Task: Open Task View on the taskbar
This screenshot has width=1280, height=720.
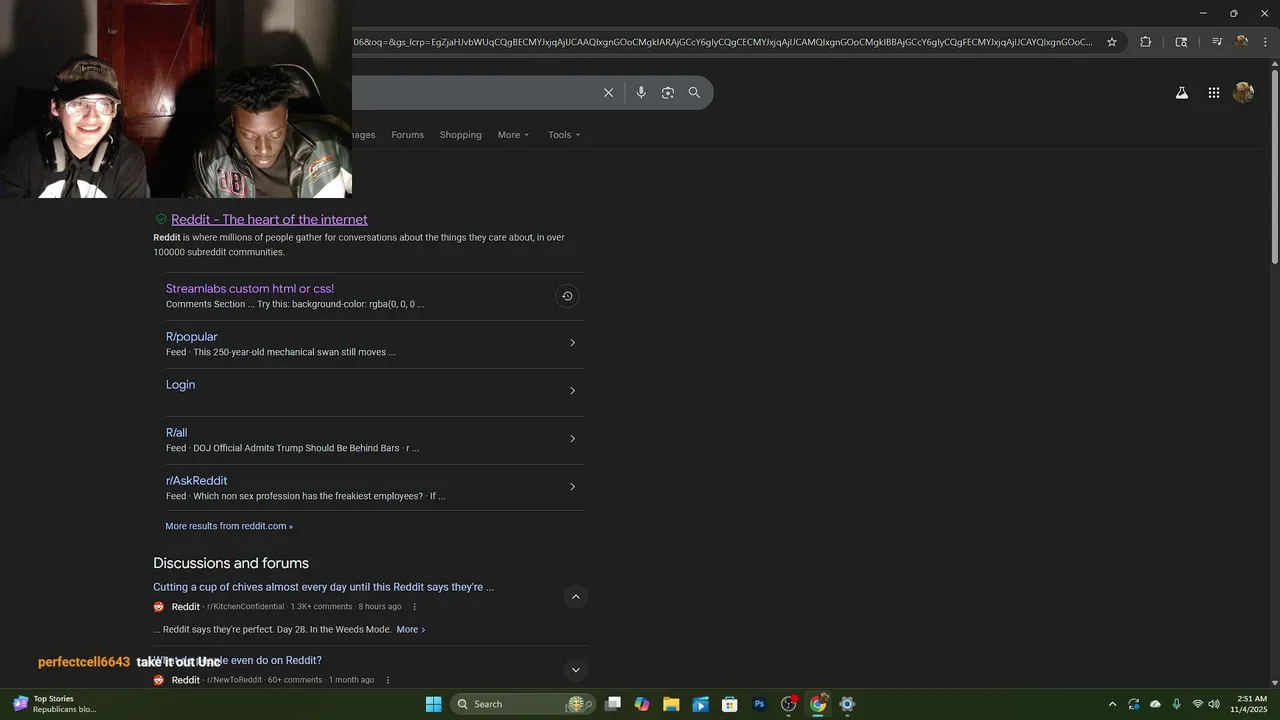Action: (613, 704)
